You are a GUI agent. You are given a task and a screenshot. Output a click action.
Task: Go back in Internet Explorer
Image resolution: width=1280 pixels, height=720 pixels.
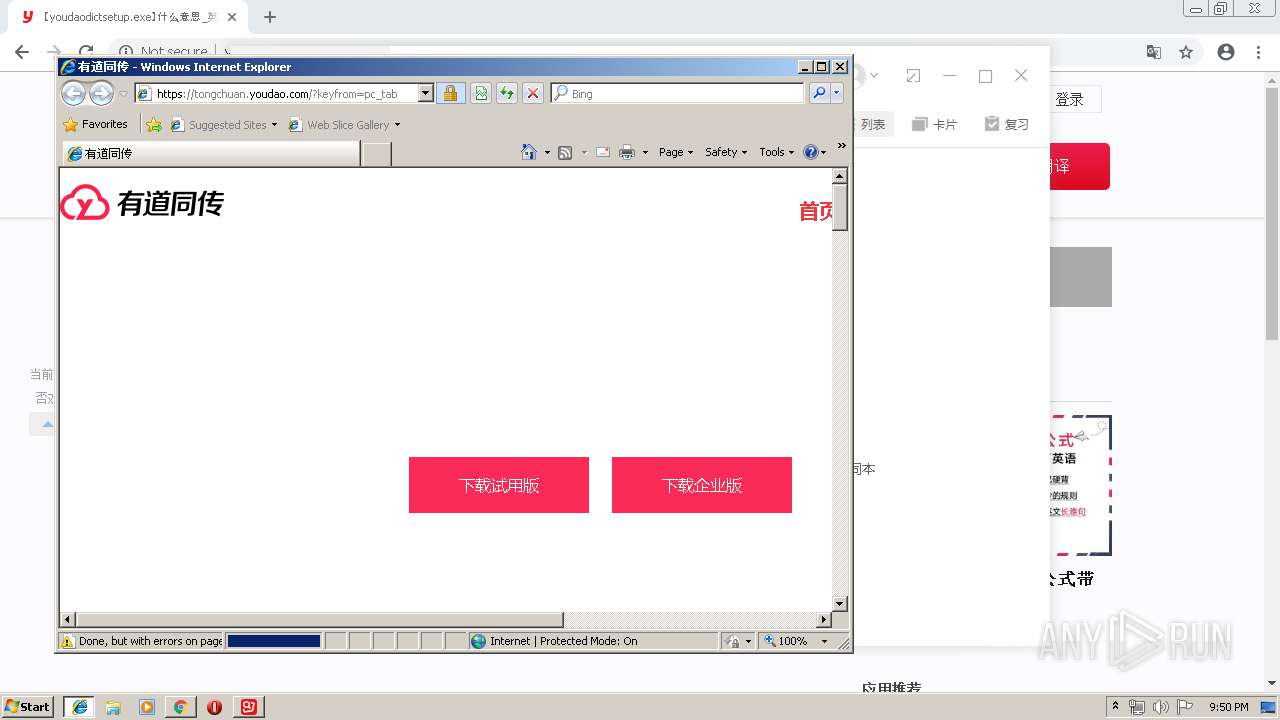74,93
